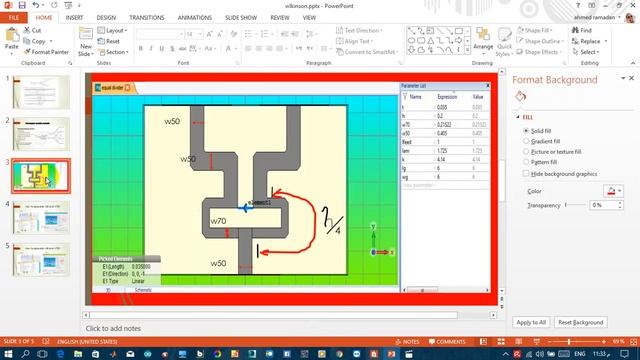The image size is (640, 360).
Task: Toggle Bold formatting
Action: (x=141, y=49)
